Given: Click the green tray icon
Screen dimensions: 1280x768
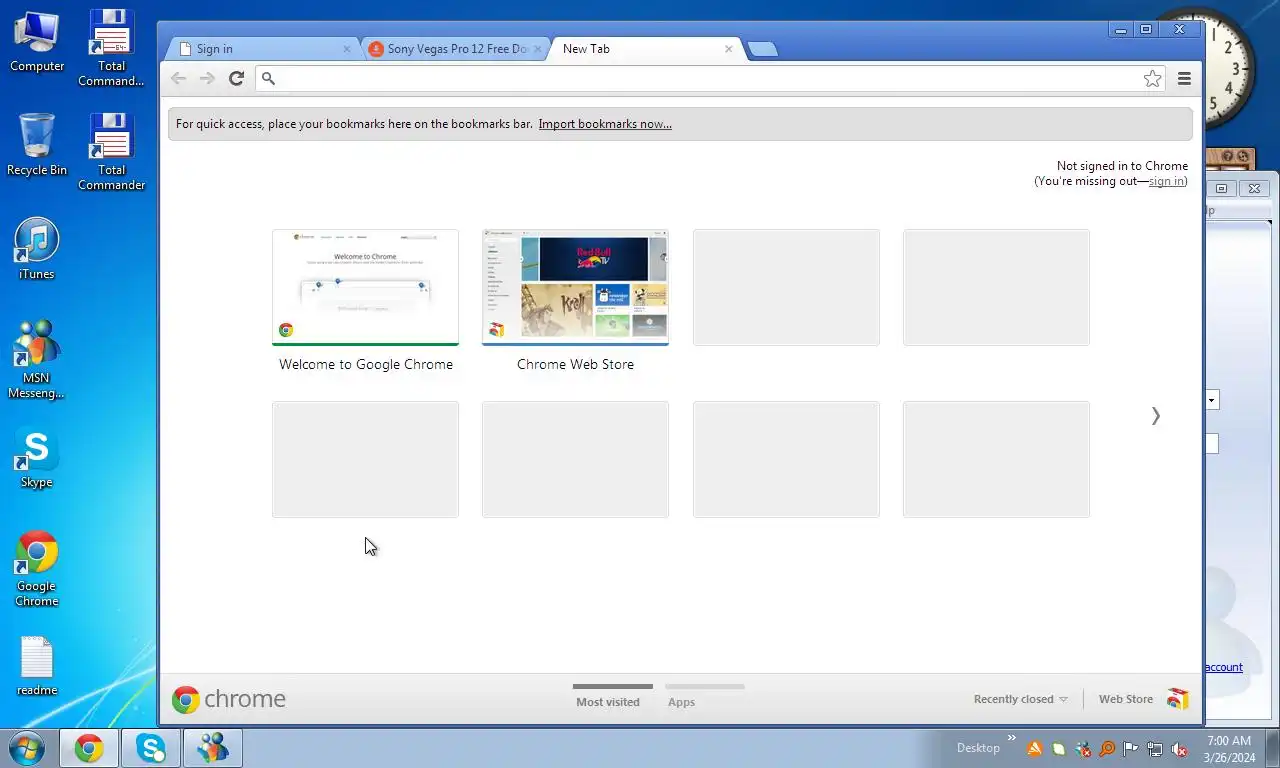Looking at the screenshot, I should [x=1059, y=749].
